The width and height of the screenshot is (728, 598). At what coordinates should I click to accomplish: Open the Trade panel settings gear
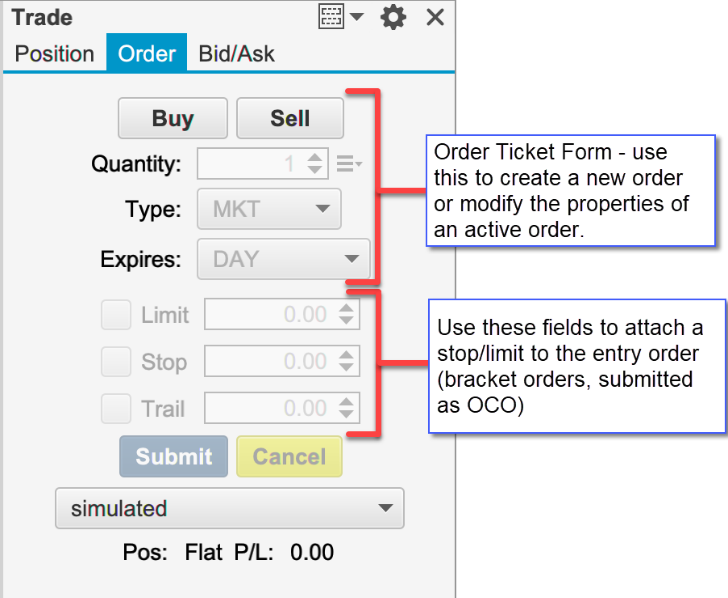(x=394, y=17)
